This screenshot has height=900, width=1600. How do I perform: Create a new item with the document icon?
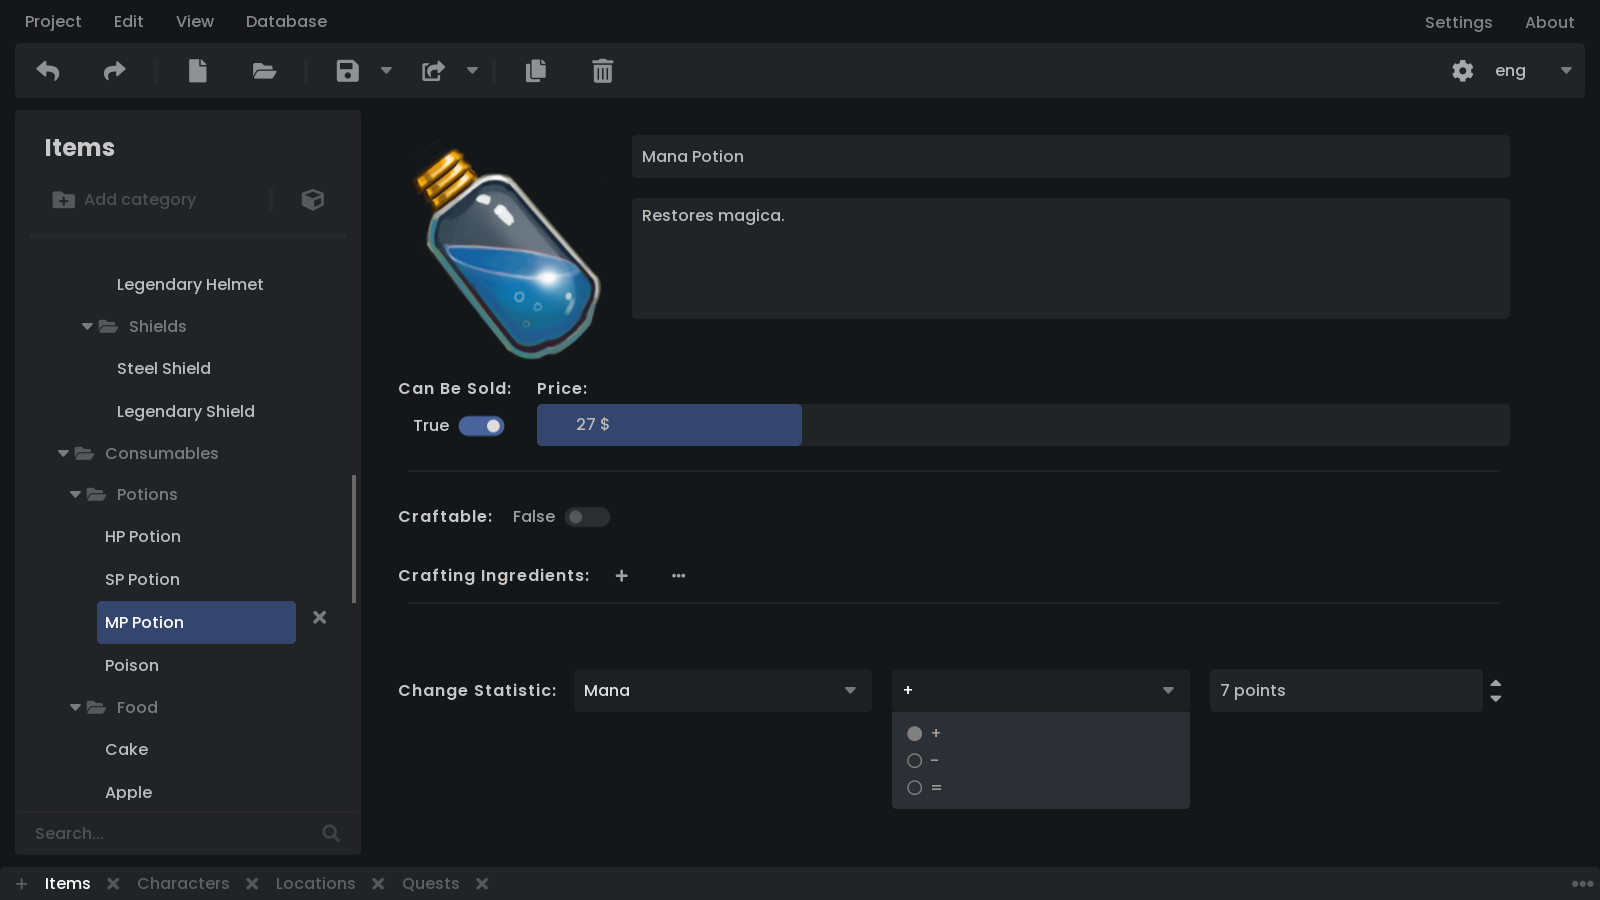pos(197,70)
